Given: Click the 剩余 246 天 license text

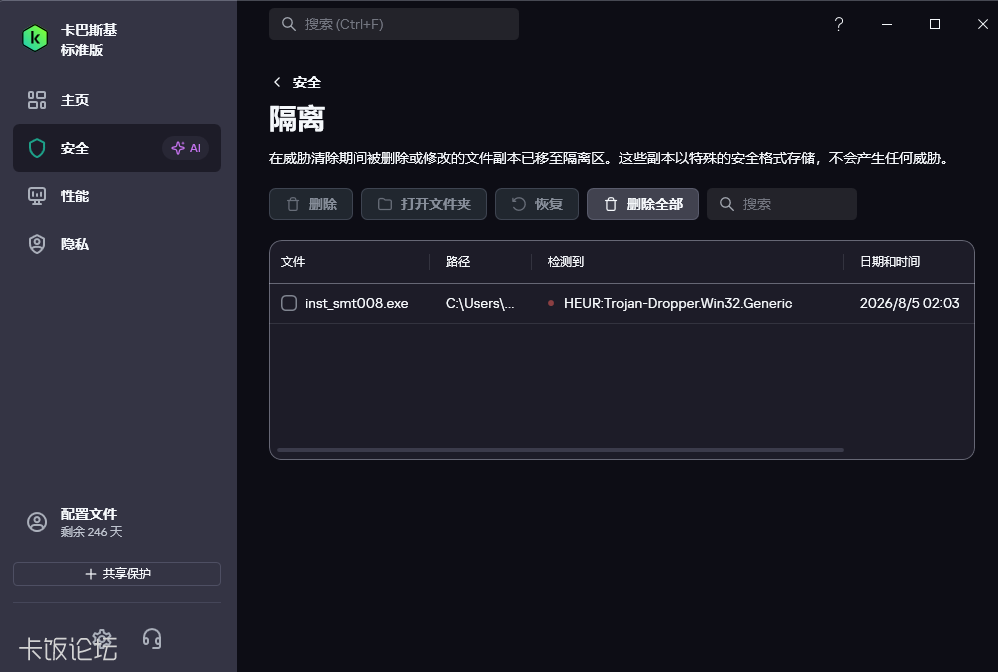Looking at the screenshot, I should point(92,532).
